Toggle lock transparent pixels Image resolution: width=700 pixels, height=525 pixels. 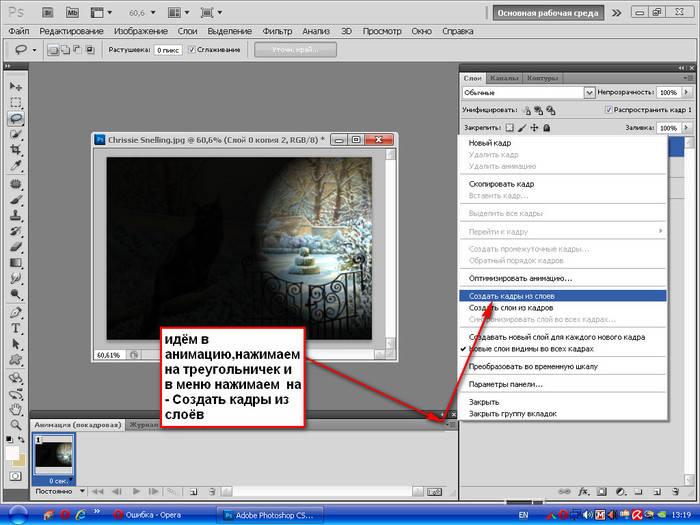pos(509,128)
